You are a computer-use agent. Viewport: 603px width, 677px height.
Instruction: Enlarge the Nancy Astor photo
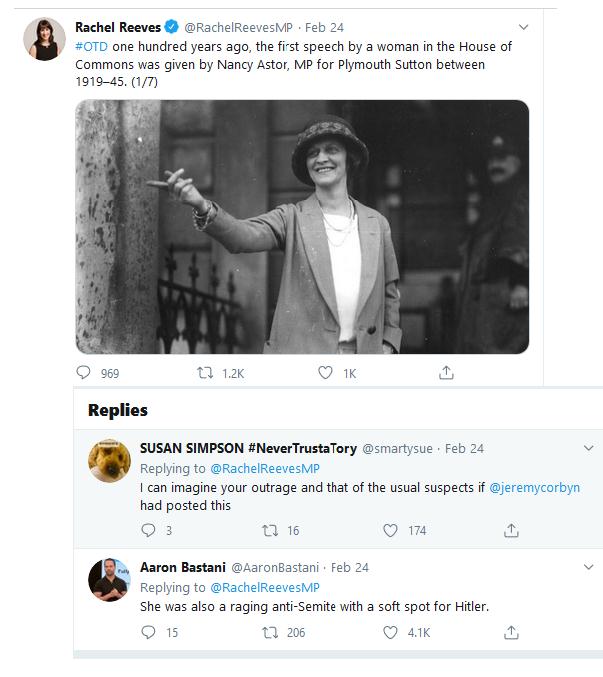coord(302,226)
